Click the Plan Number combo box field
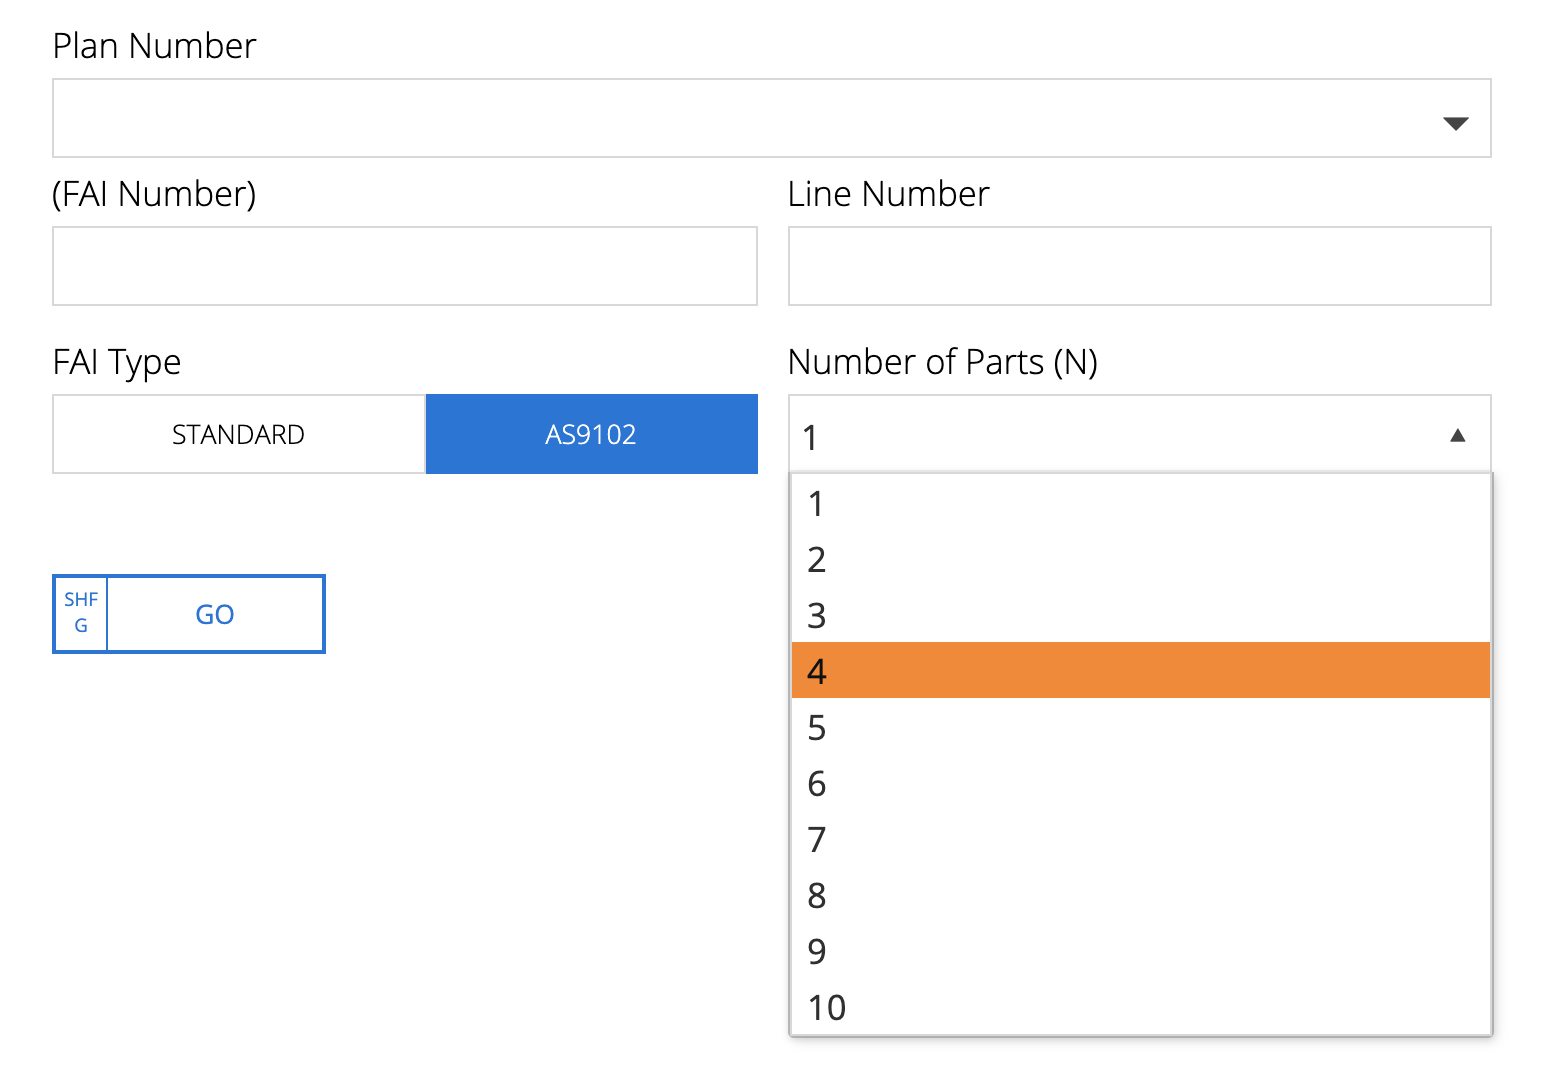Viewport: 1546px width, 1078px height. [x=740, y=118]
